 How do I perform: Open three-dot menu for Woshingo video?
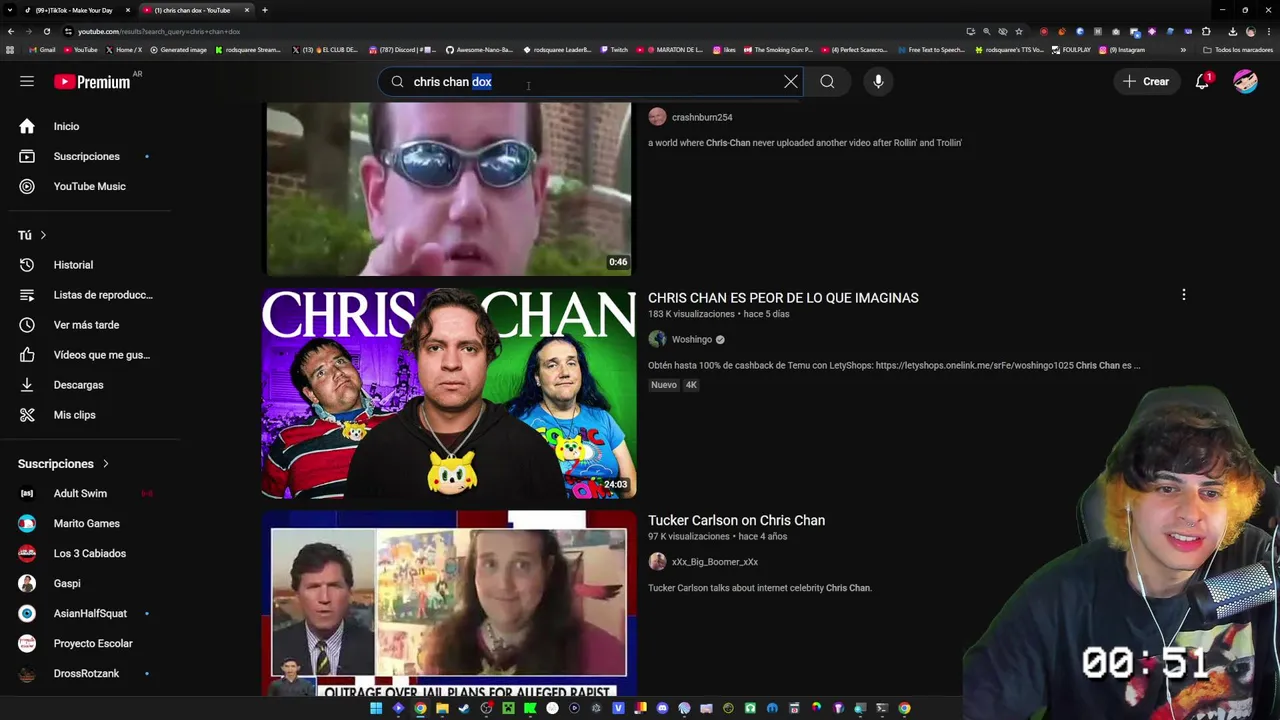[x=1184, y=295]
